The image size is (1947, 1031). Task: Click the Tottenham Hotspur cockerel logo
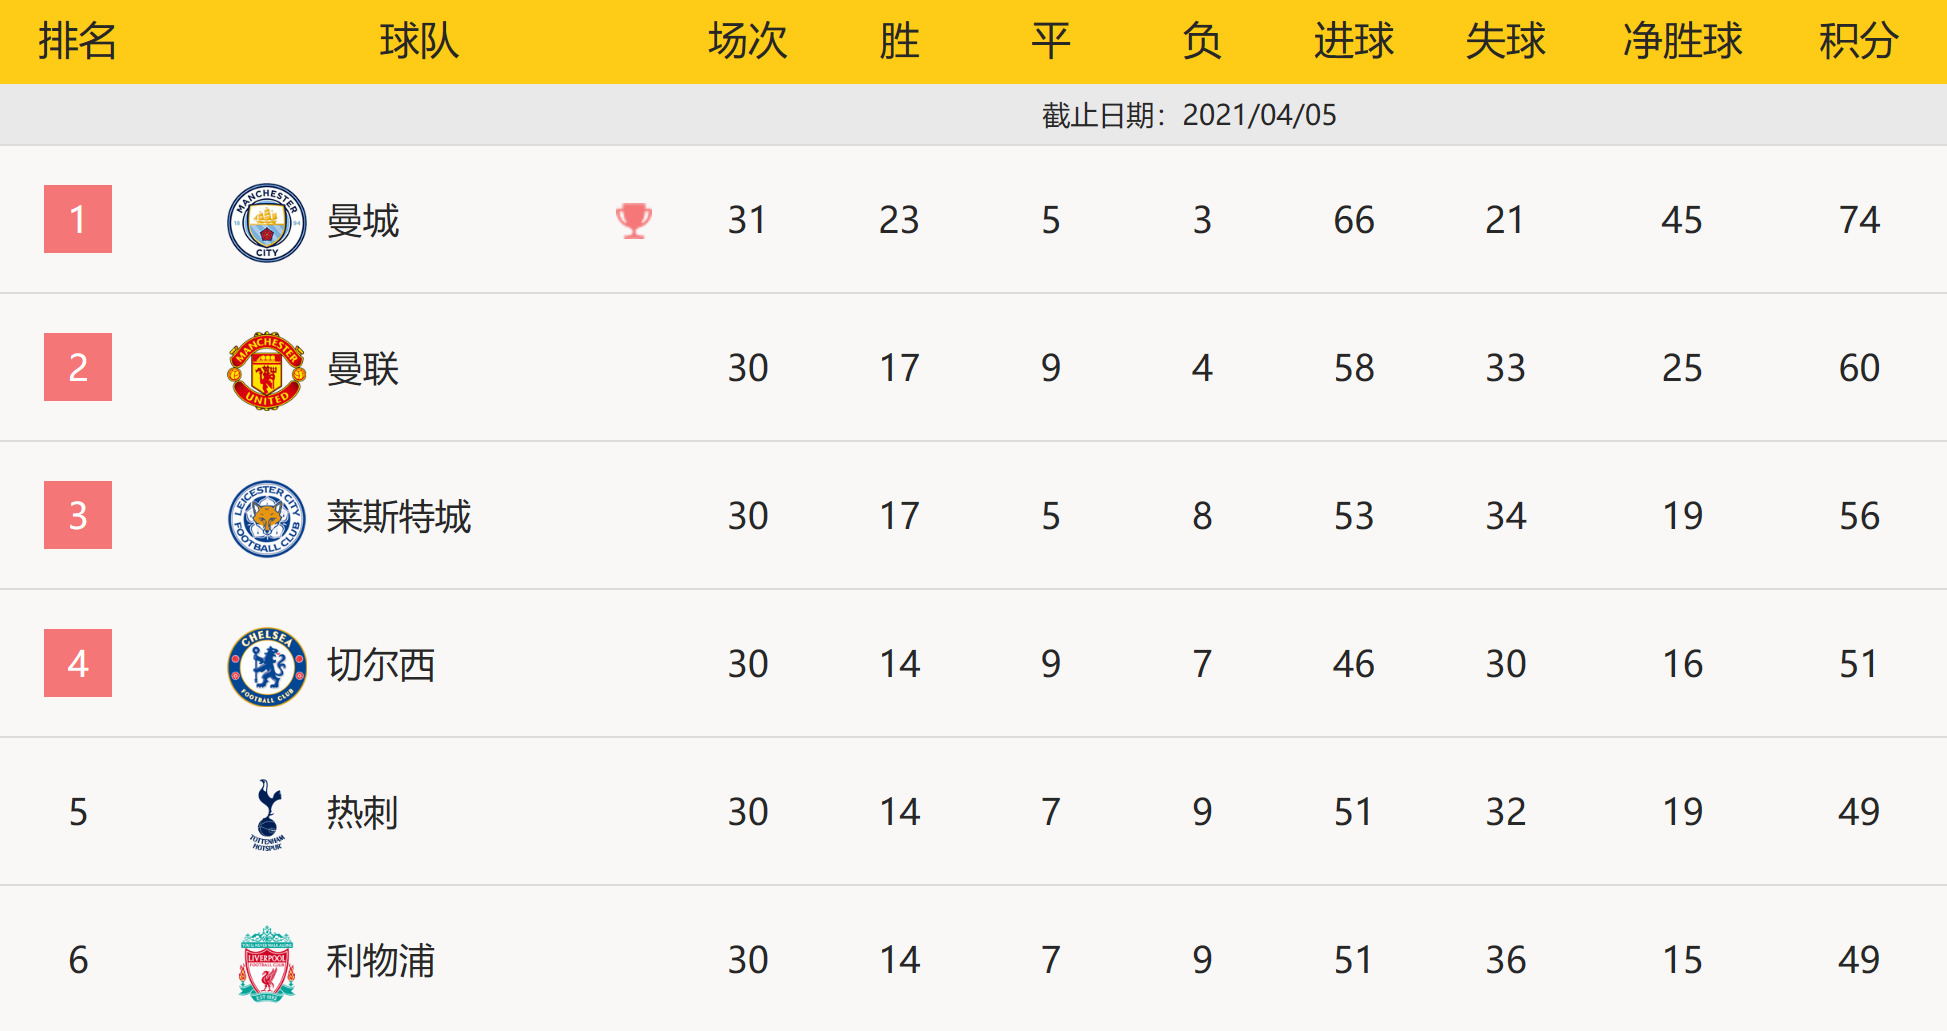coord(267,814)
